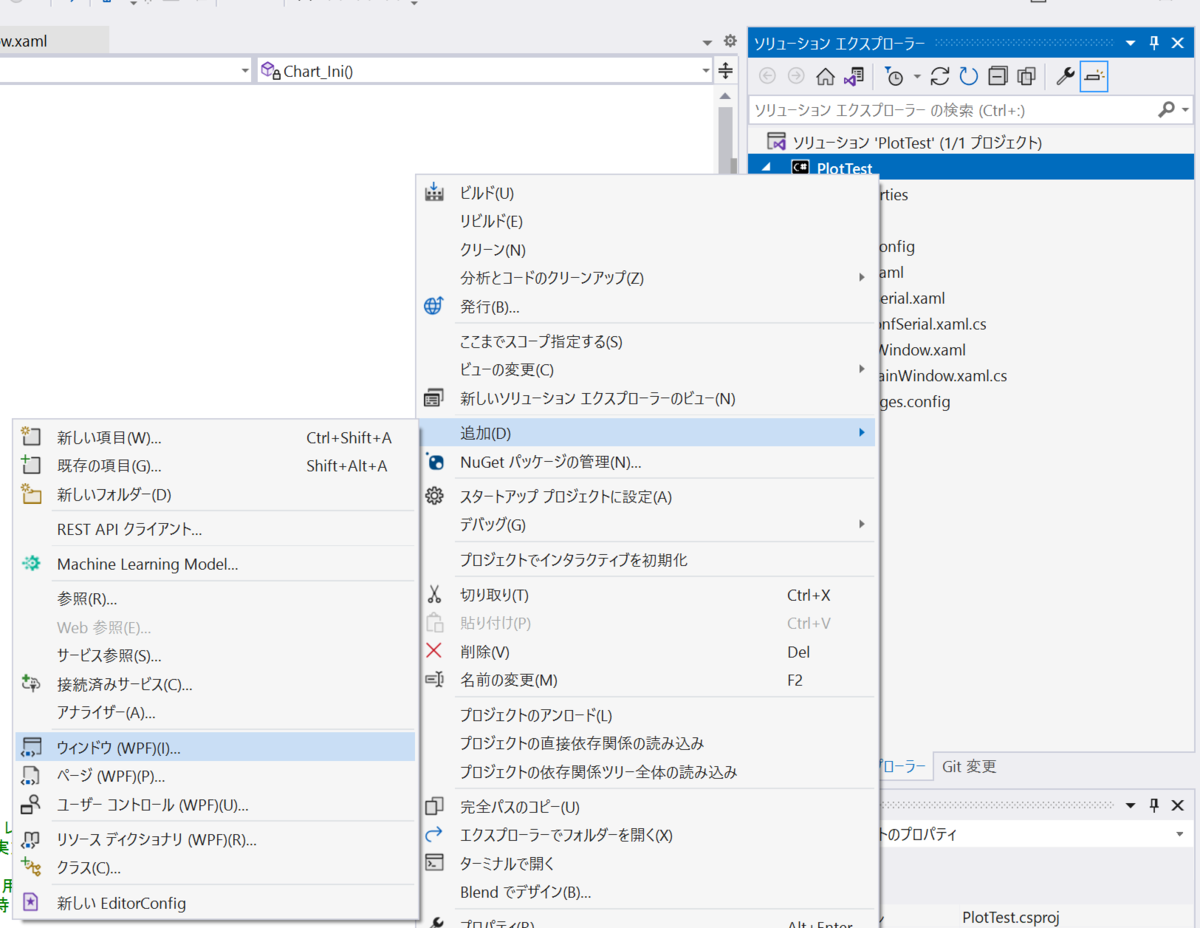Refresh the Solution Explorer
Image resolution: width=1200 pixels, height=928 pixels.
coord(968,76)
